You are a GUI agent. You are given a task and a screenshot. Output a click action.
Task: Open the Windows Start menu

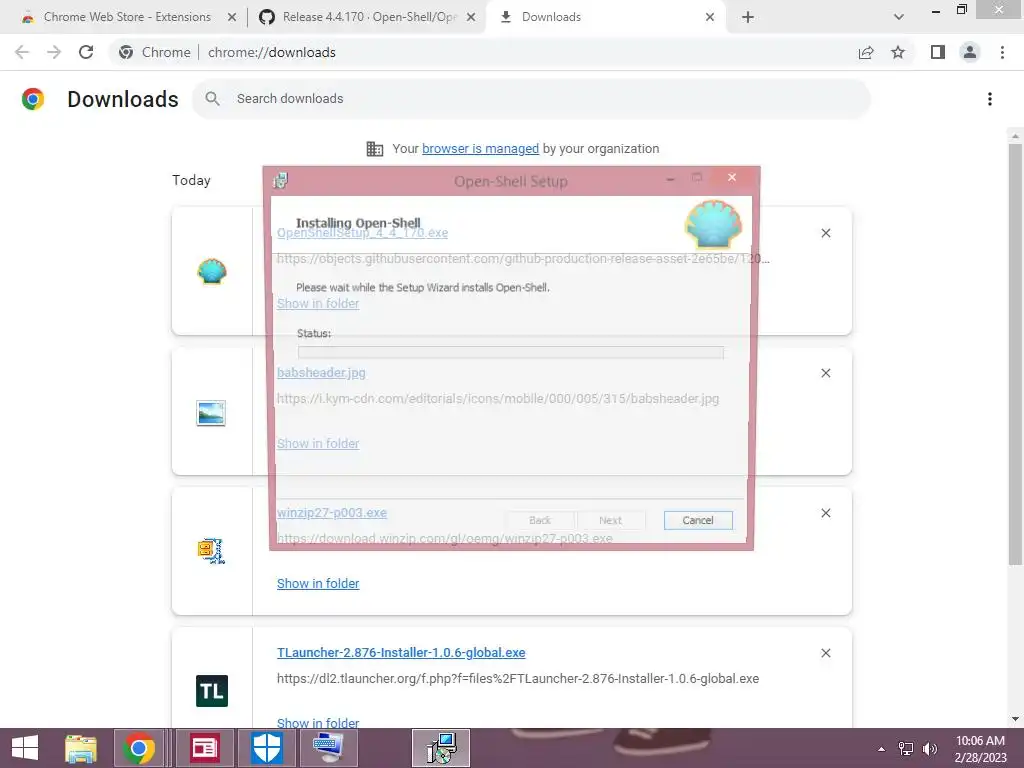(x=25, y=748)
